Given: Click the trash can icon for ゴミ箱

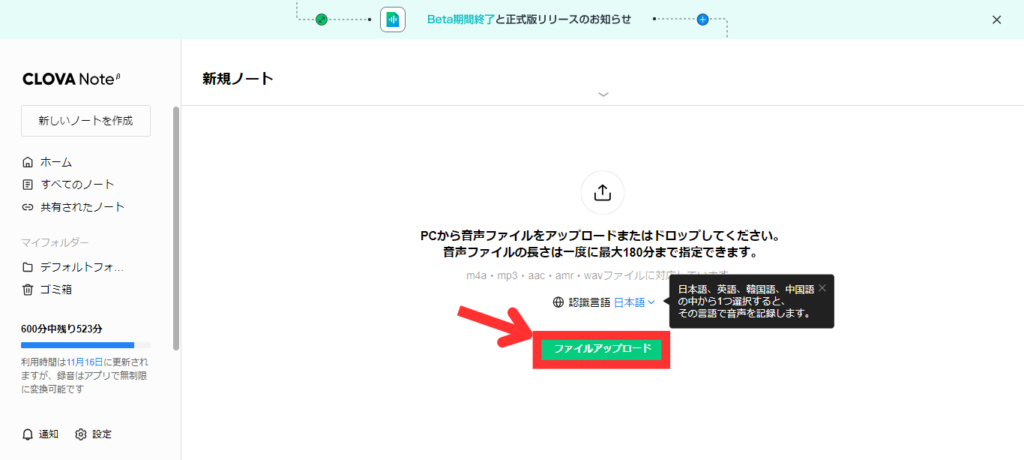Looking at the screenshot, I should tap(28, 290).
